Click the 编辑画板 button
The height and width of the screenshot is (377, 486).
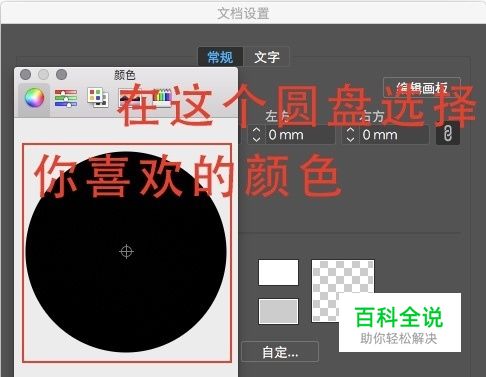point(422,87)
